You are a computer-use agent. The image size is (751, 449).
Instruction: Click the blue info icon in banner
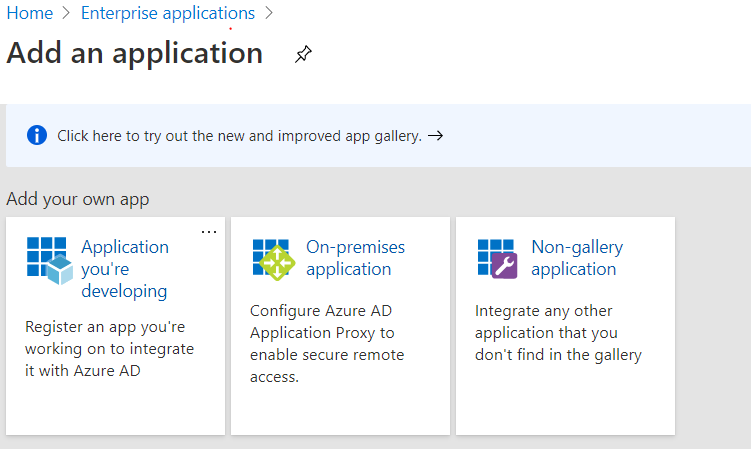37,135
